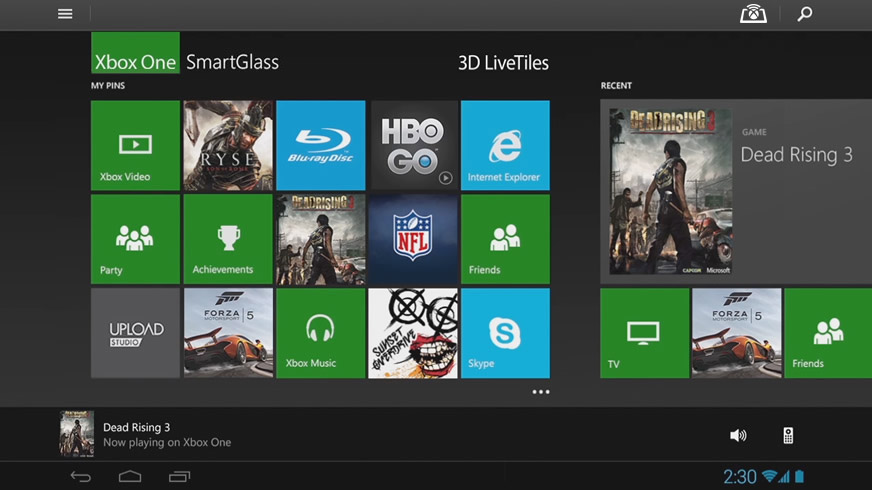The width and height of the screenshot is (872, 490).
Task: Click the Xbox One header label
Action: click(135, 53)
